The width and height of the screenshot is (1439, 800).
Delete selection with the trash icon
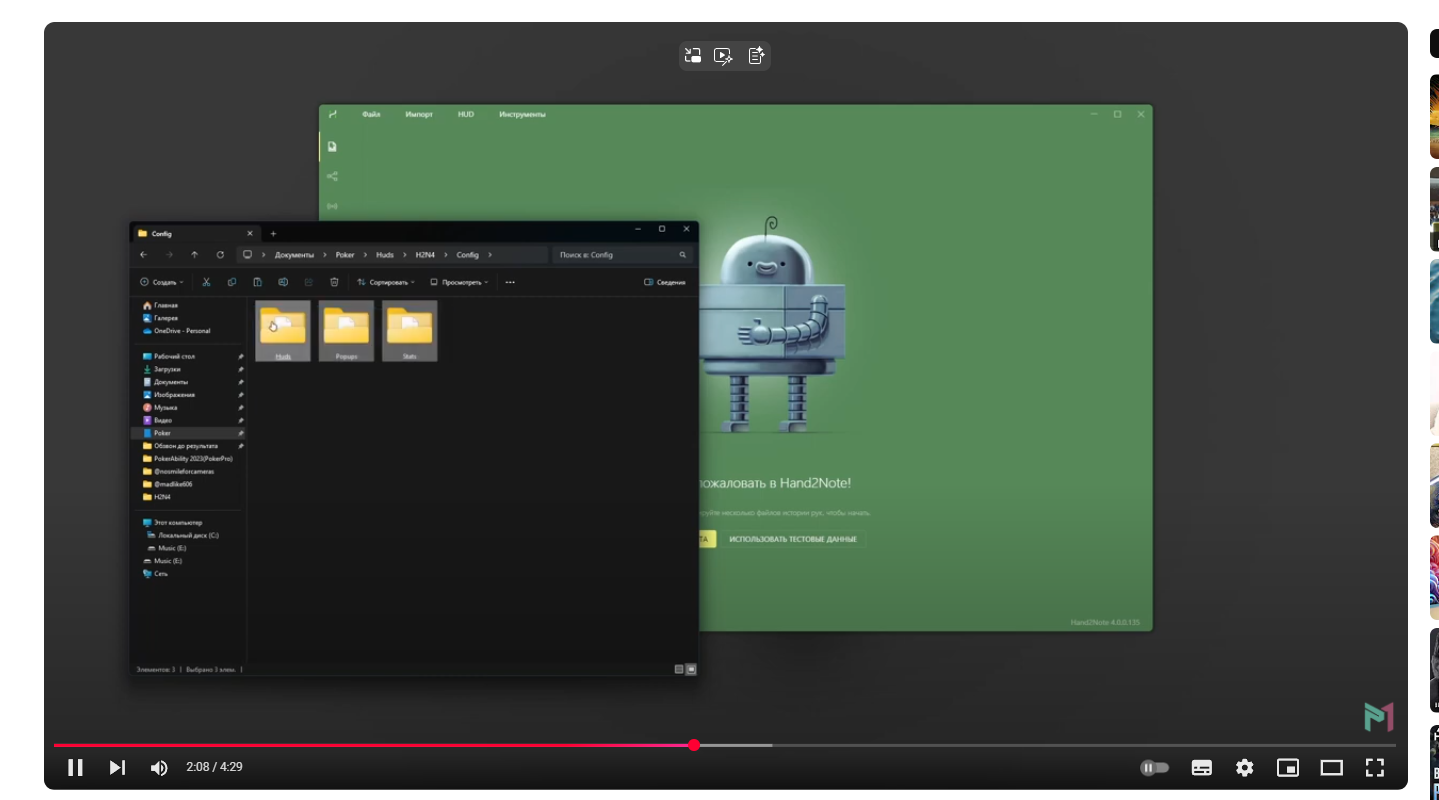pos(334,282)
